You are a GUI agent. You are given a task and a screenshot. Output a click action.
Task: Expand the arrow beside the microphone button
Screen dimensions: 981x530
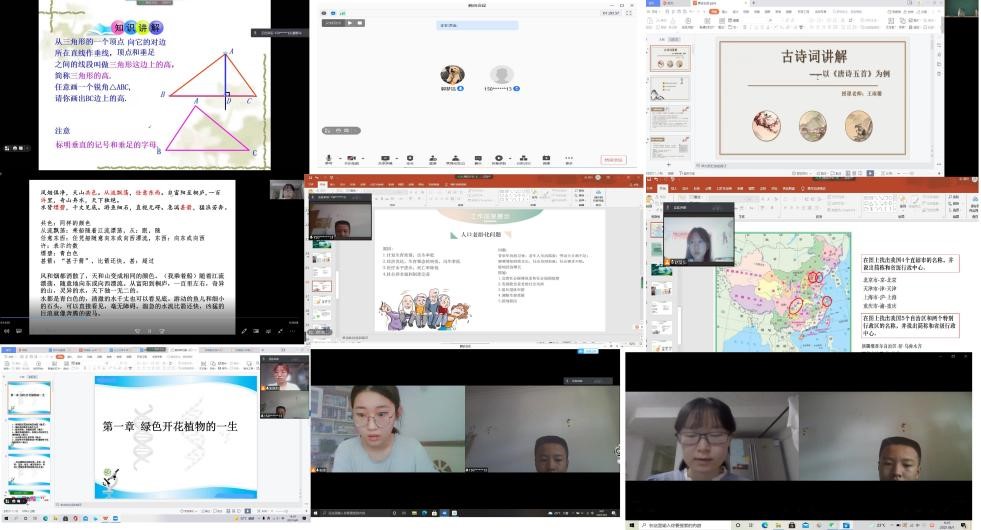pos(338,157)
